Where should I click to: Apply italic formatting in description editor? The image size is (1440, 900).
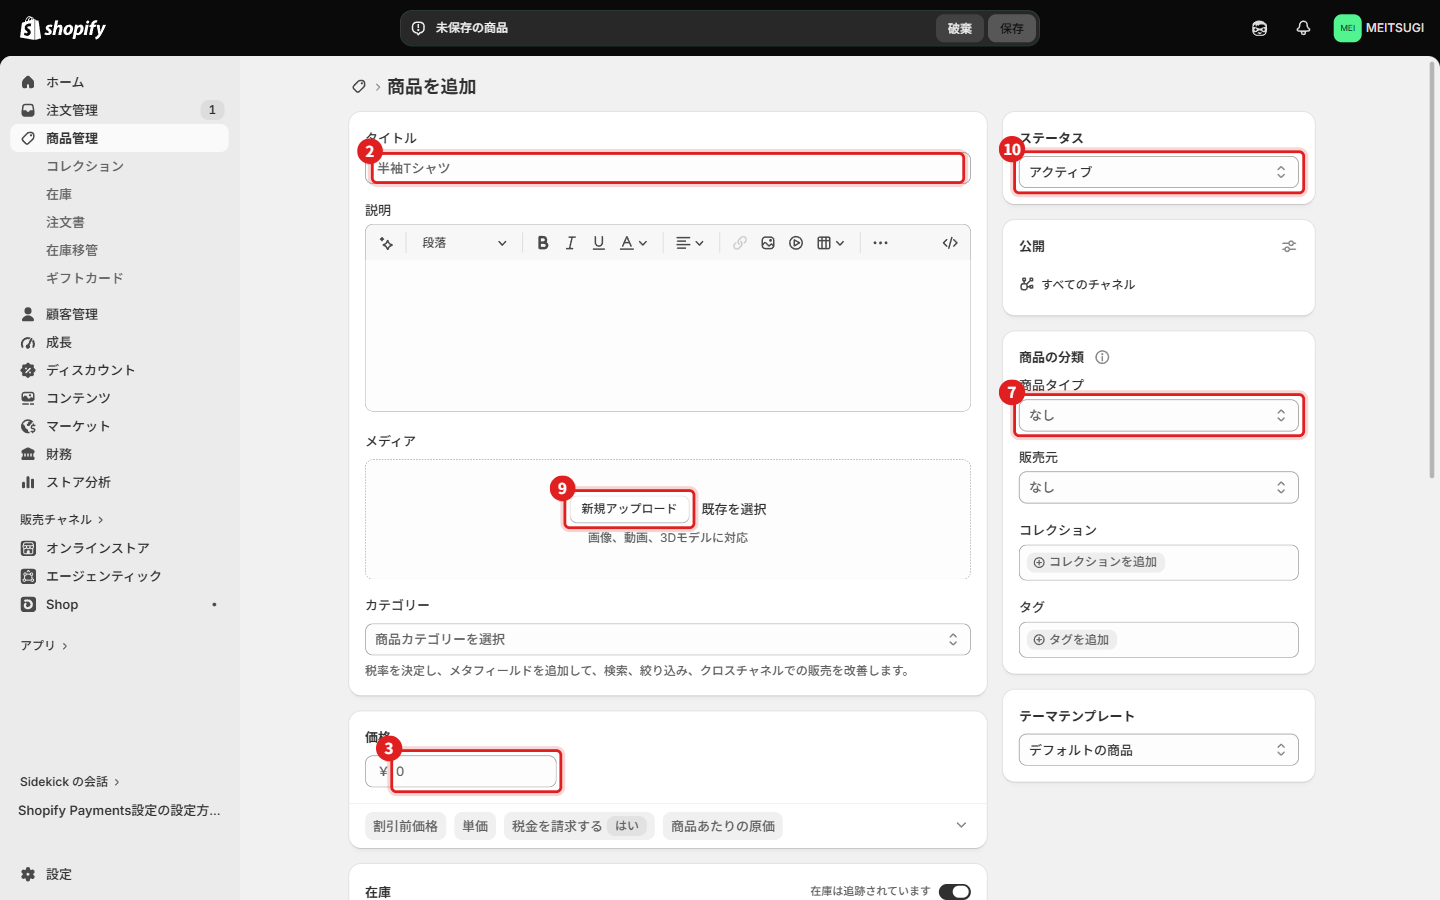tap(571, 243)
